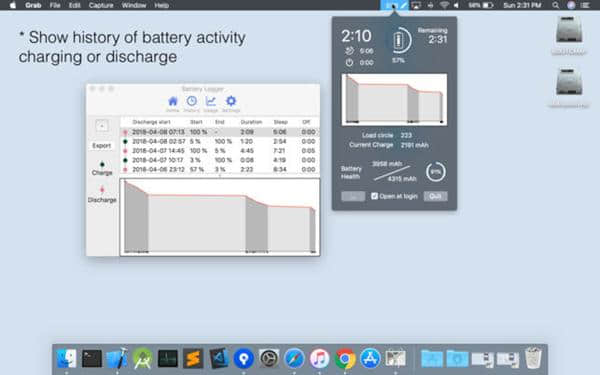Quit the battery menu bar app
The width and height of the screenshot is (600, 375).
point(435,196)
